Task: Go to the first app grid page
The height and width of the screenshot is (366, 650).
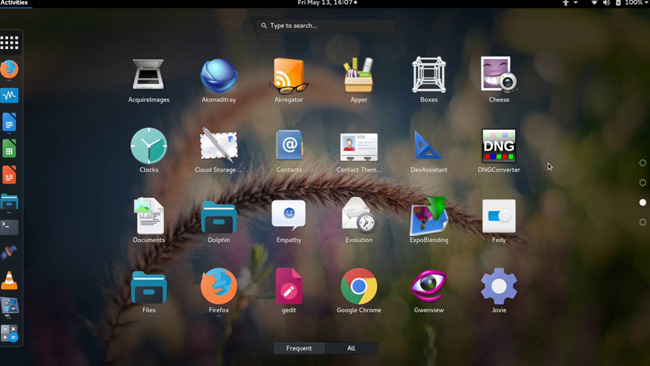Action: [x=643, y=163]
